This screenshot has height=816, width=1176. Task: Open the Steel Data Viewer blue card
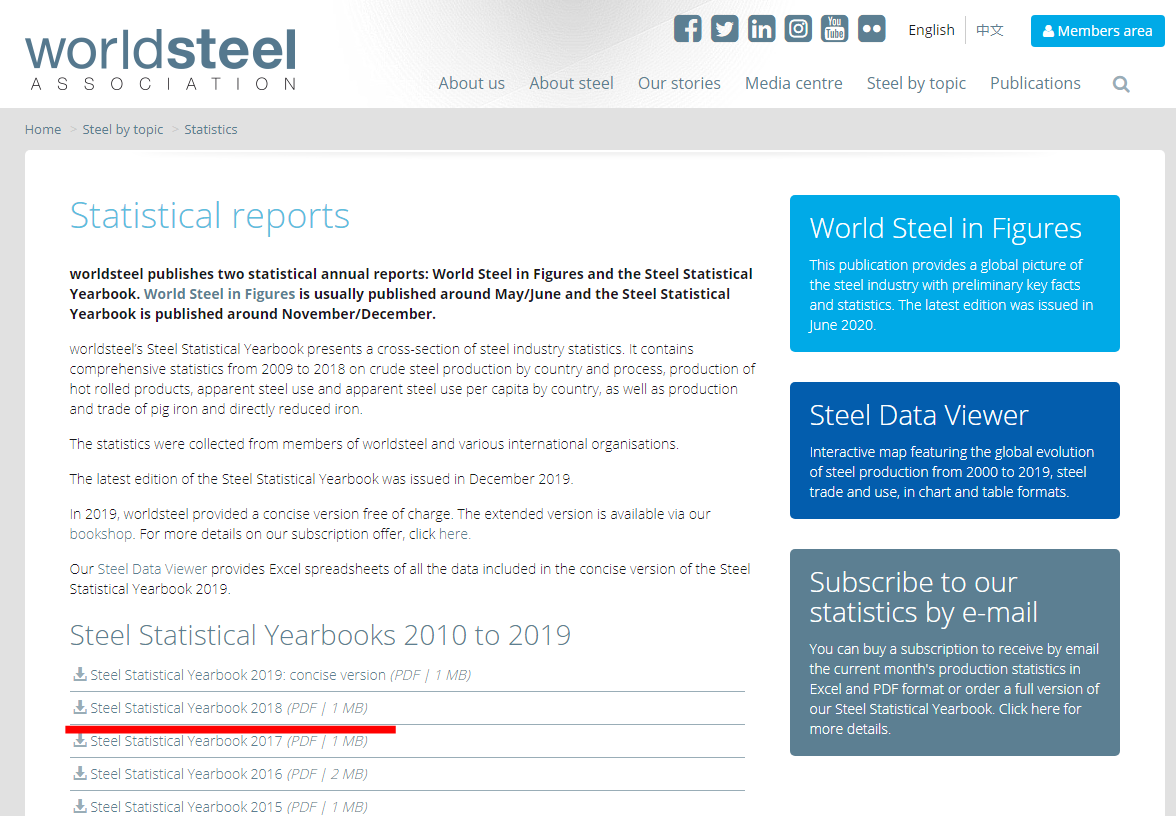point(955,450)
